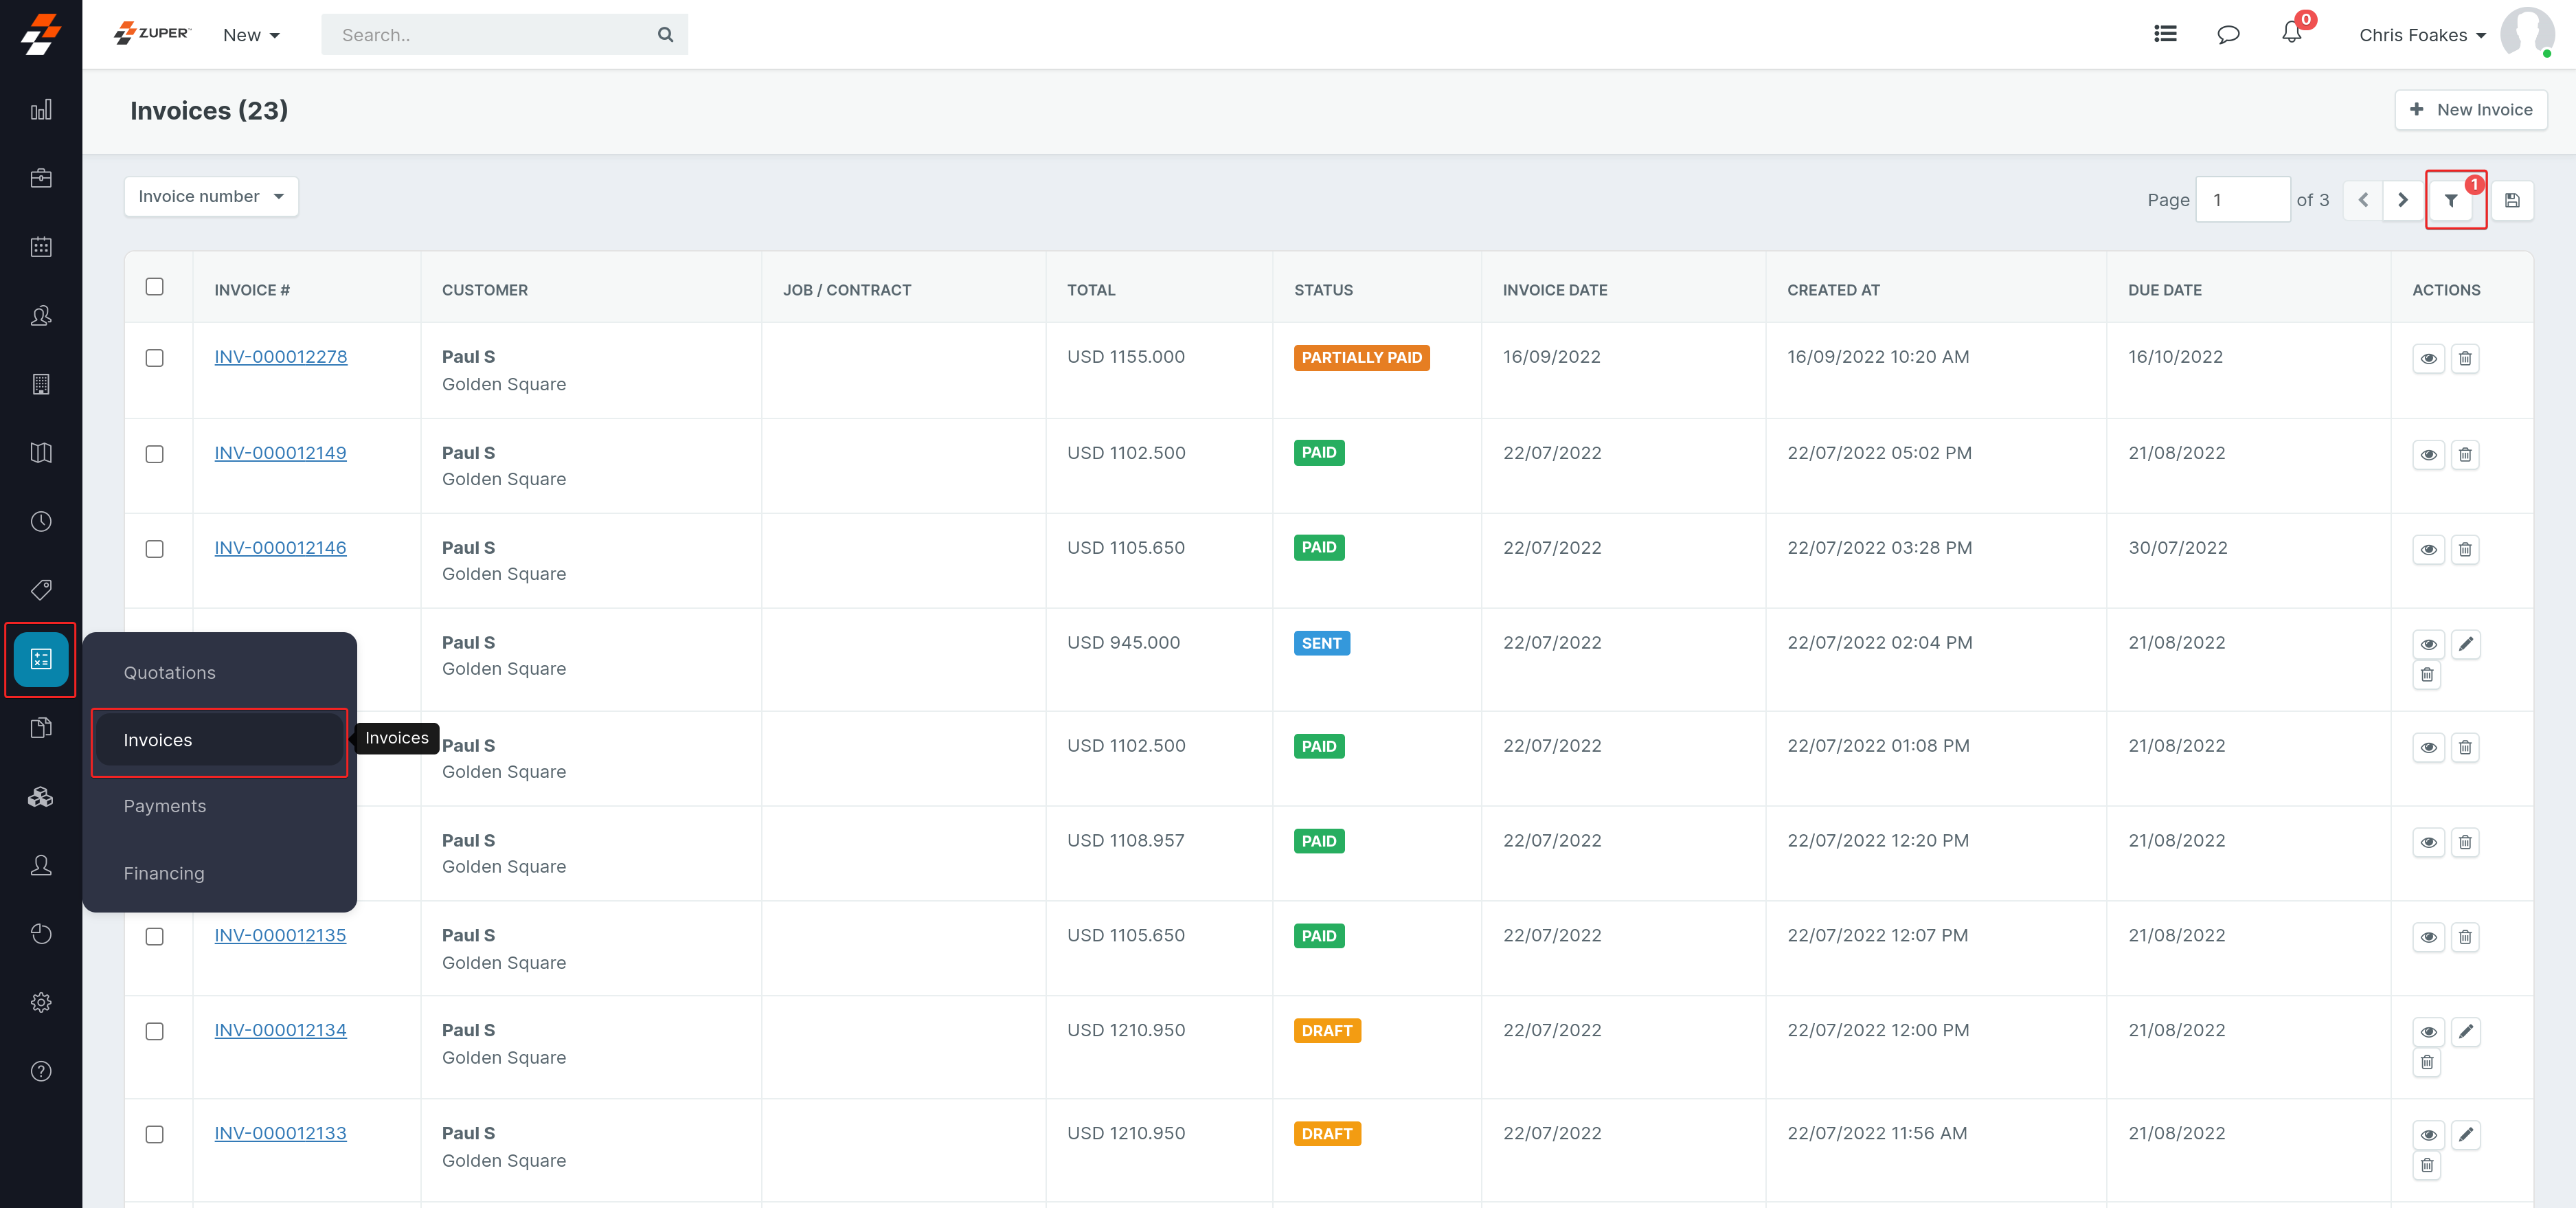Expand the Invoice number dropdown
The image size is (2576, 1208).
pyautogui.click(x=211, y=196)
